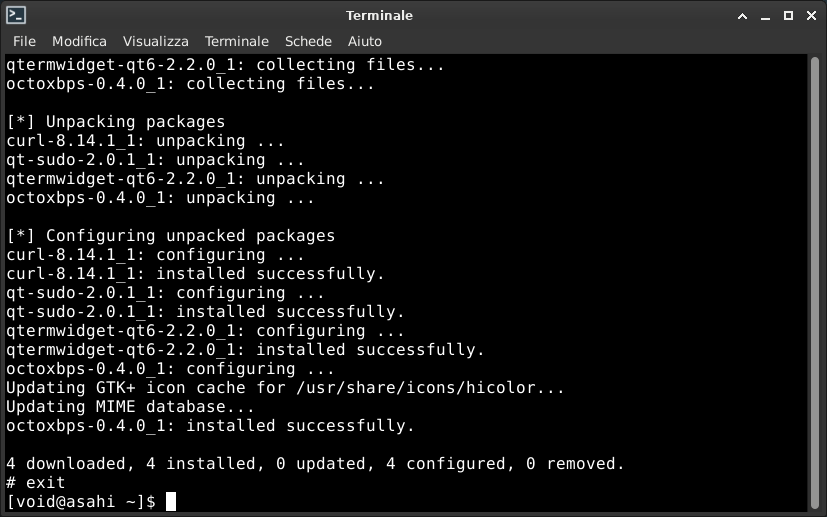Open the Visualizza menu

click(156, 41)
